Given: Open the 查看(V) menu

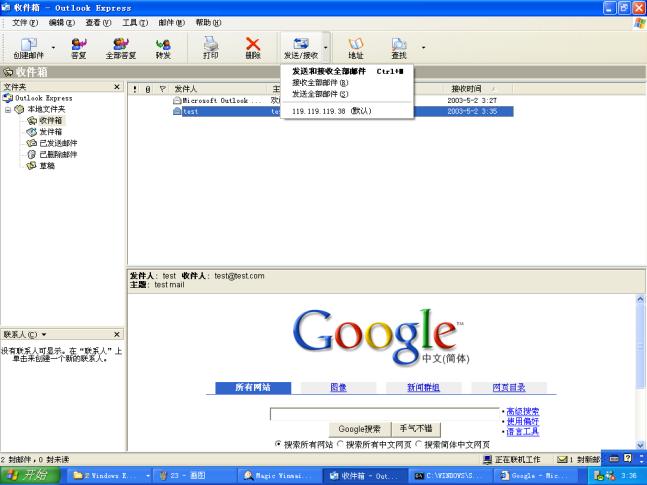Looking at the screenshot, I should (x=98, y=23).
